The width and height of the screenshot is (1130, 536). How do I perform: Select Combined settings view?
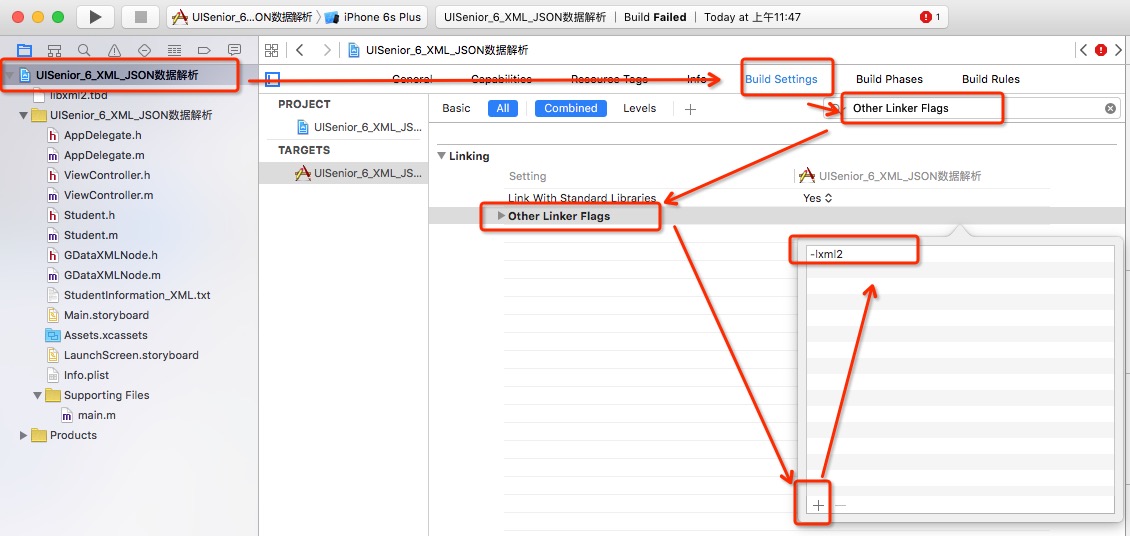coord(571,108)
